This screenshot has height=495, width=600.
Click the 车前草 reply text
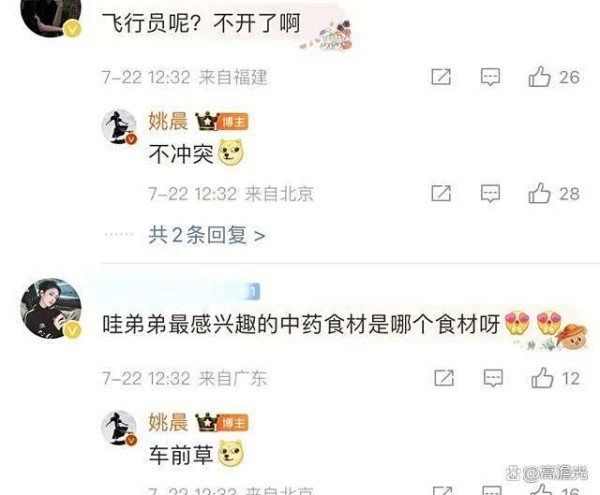click(181, 455)
